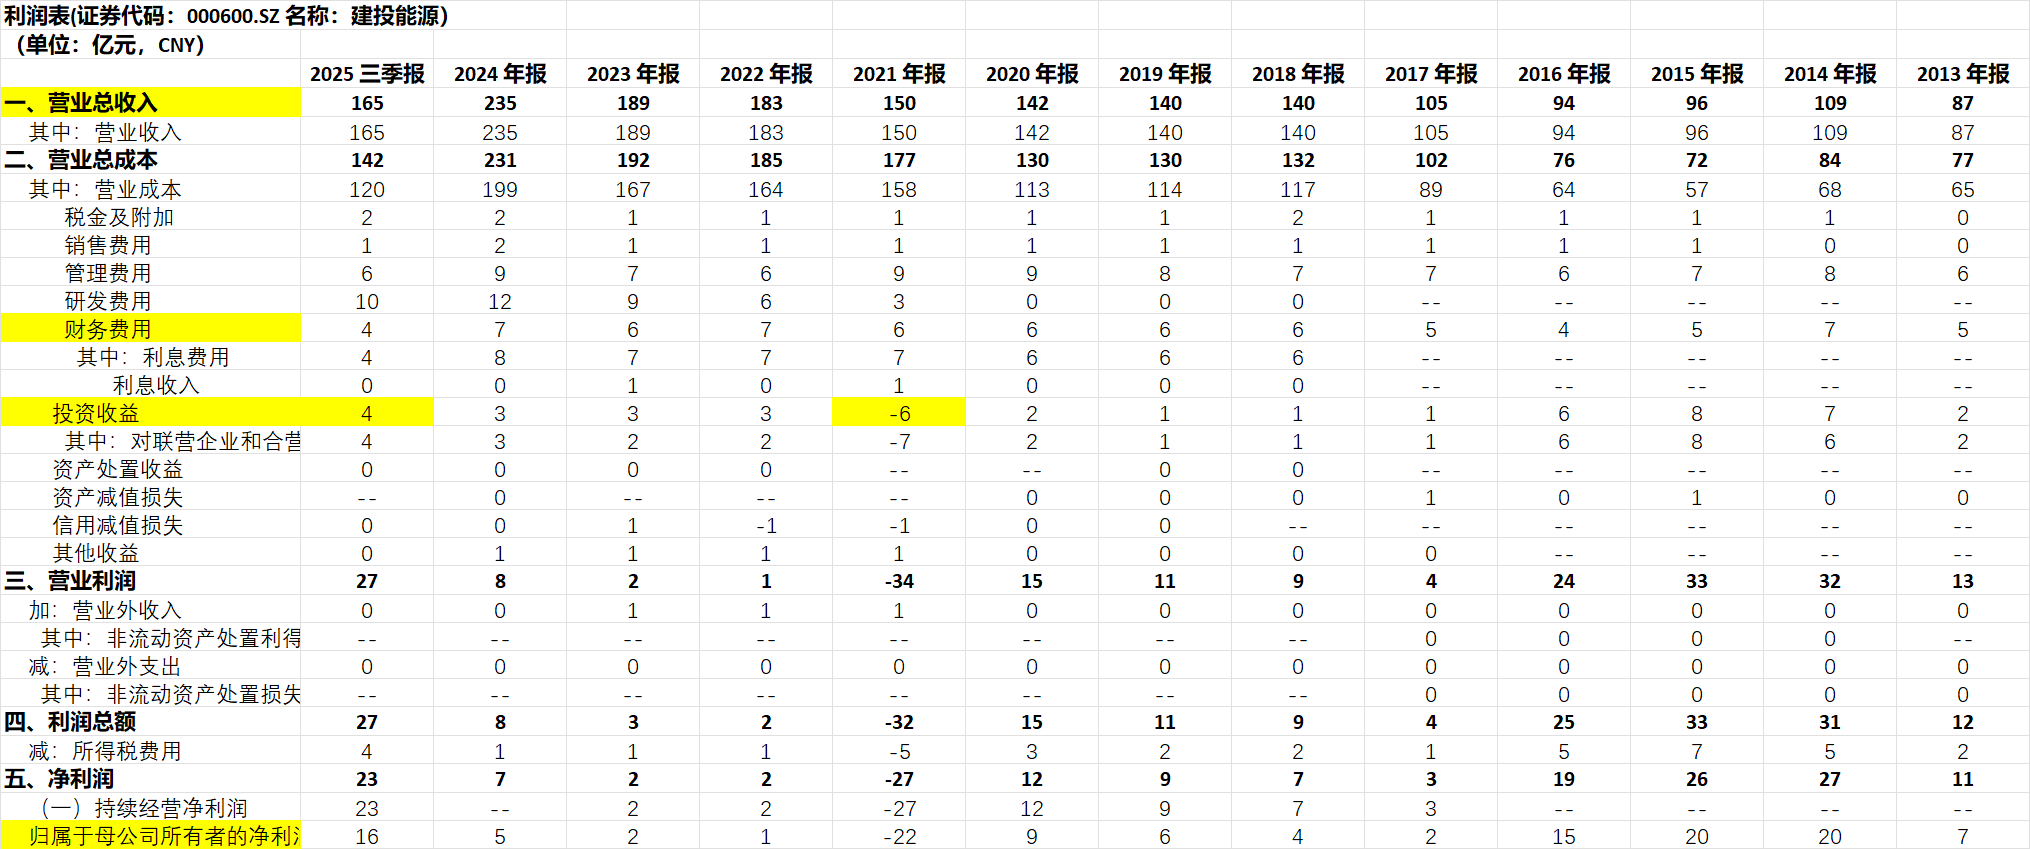
Task: Select the highlighted '归属于母公司所有者的净利' row label
Action: (151, 835)
